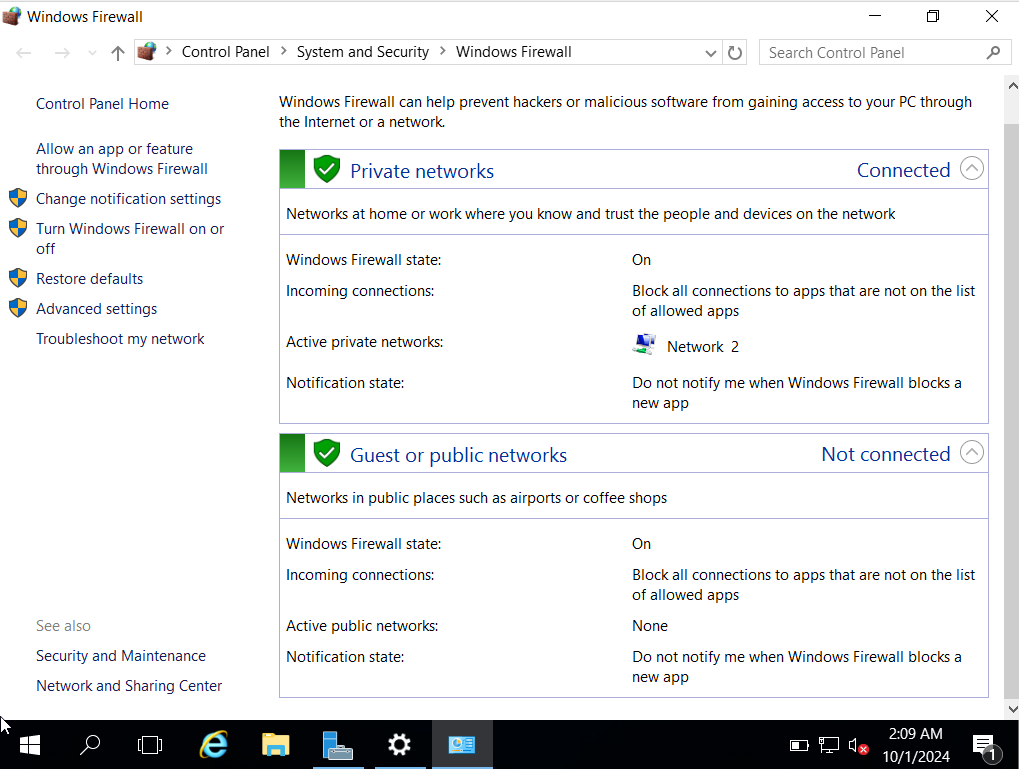
Task: Click the green shield icon for Private networks
Action: (x=327, y=169)
